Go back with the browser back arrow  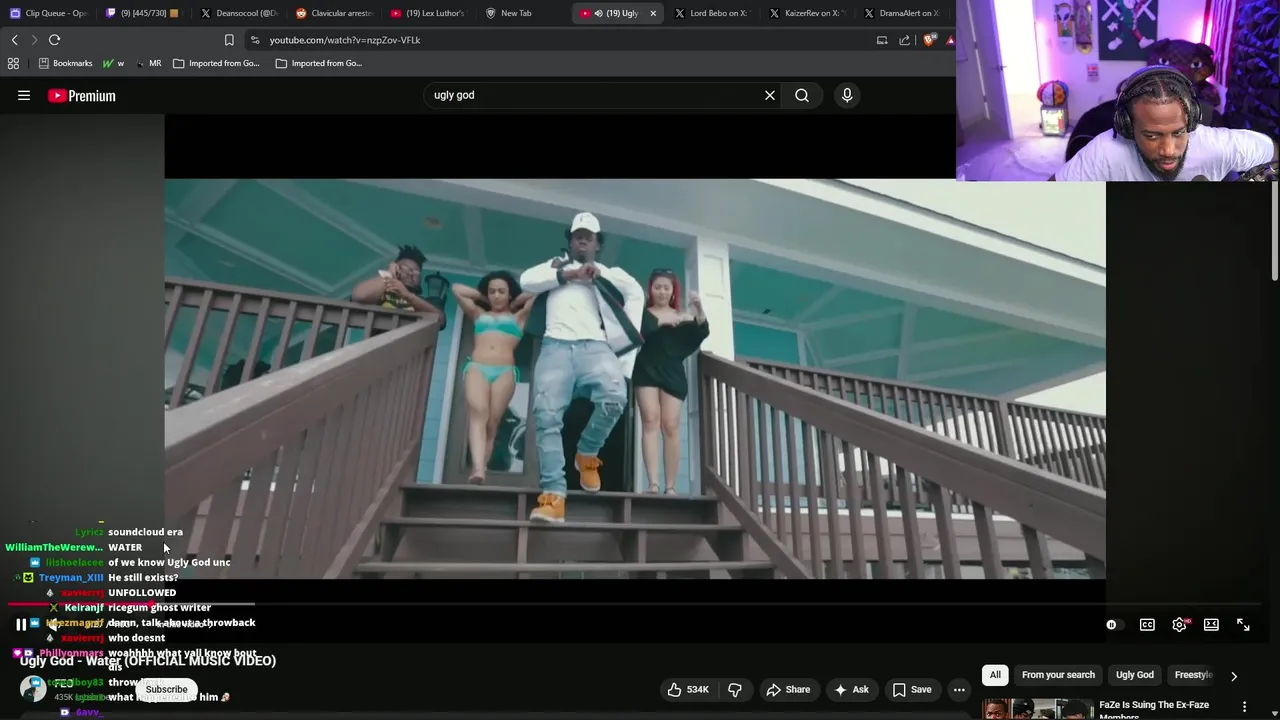coord(14,40)
